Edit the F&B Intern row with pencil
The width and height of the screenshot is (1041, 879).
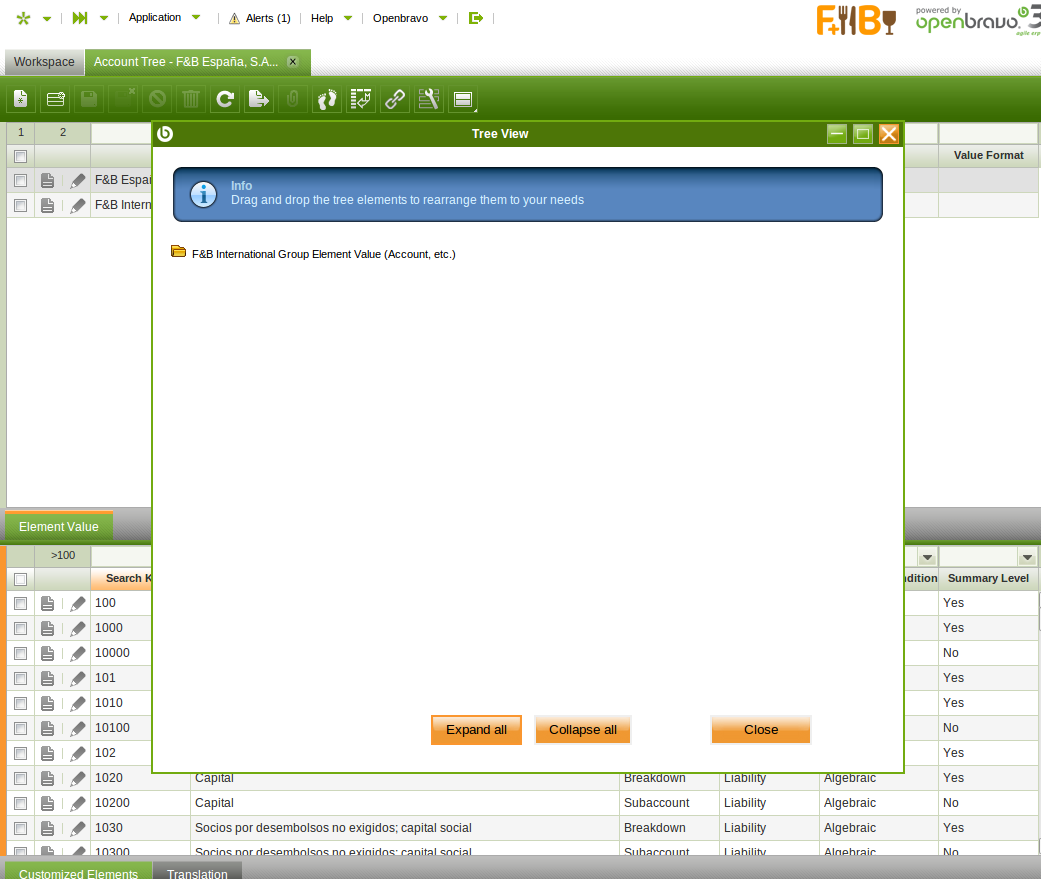coord(78,206)
